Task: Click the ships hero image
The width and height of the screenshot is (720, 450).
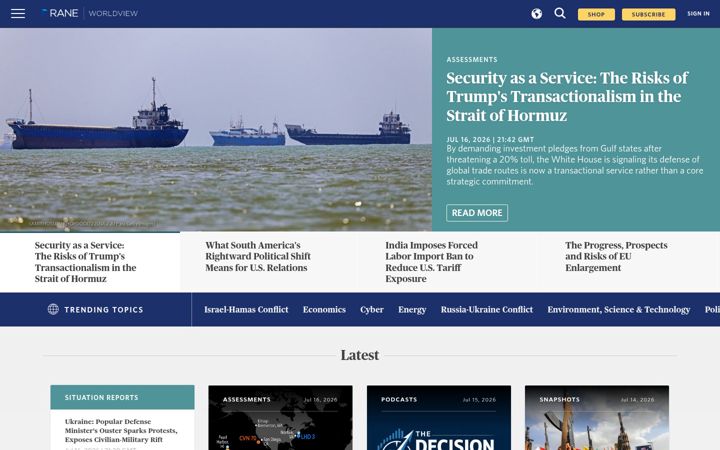Action: [216, 129]
